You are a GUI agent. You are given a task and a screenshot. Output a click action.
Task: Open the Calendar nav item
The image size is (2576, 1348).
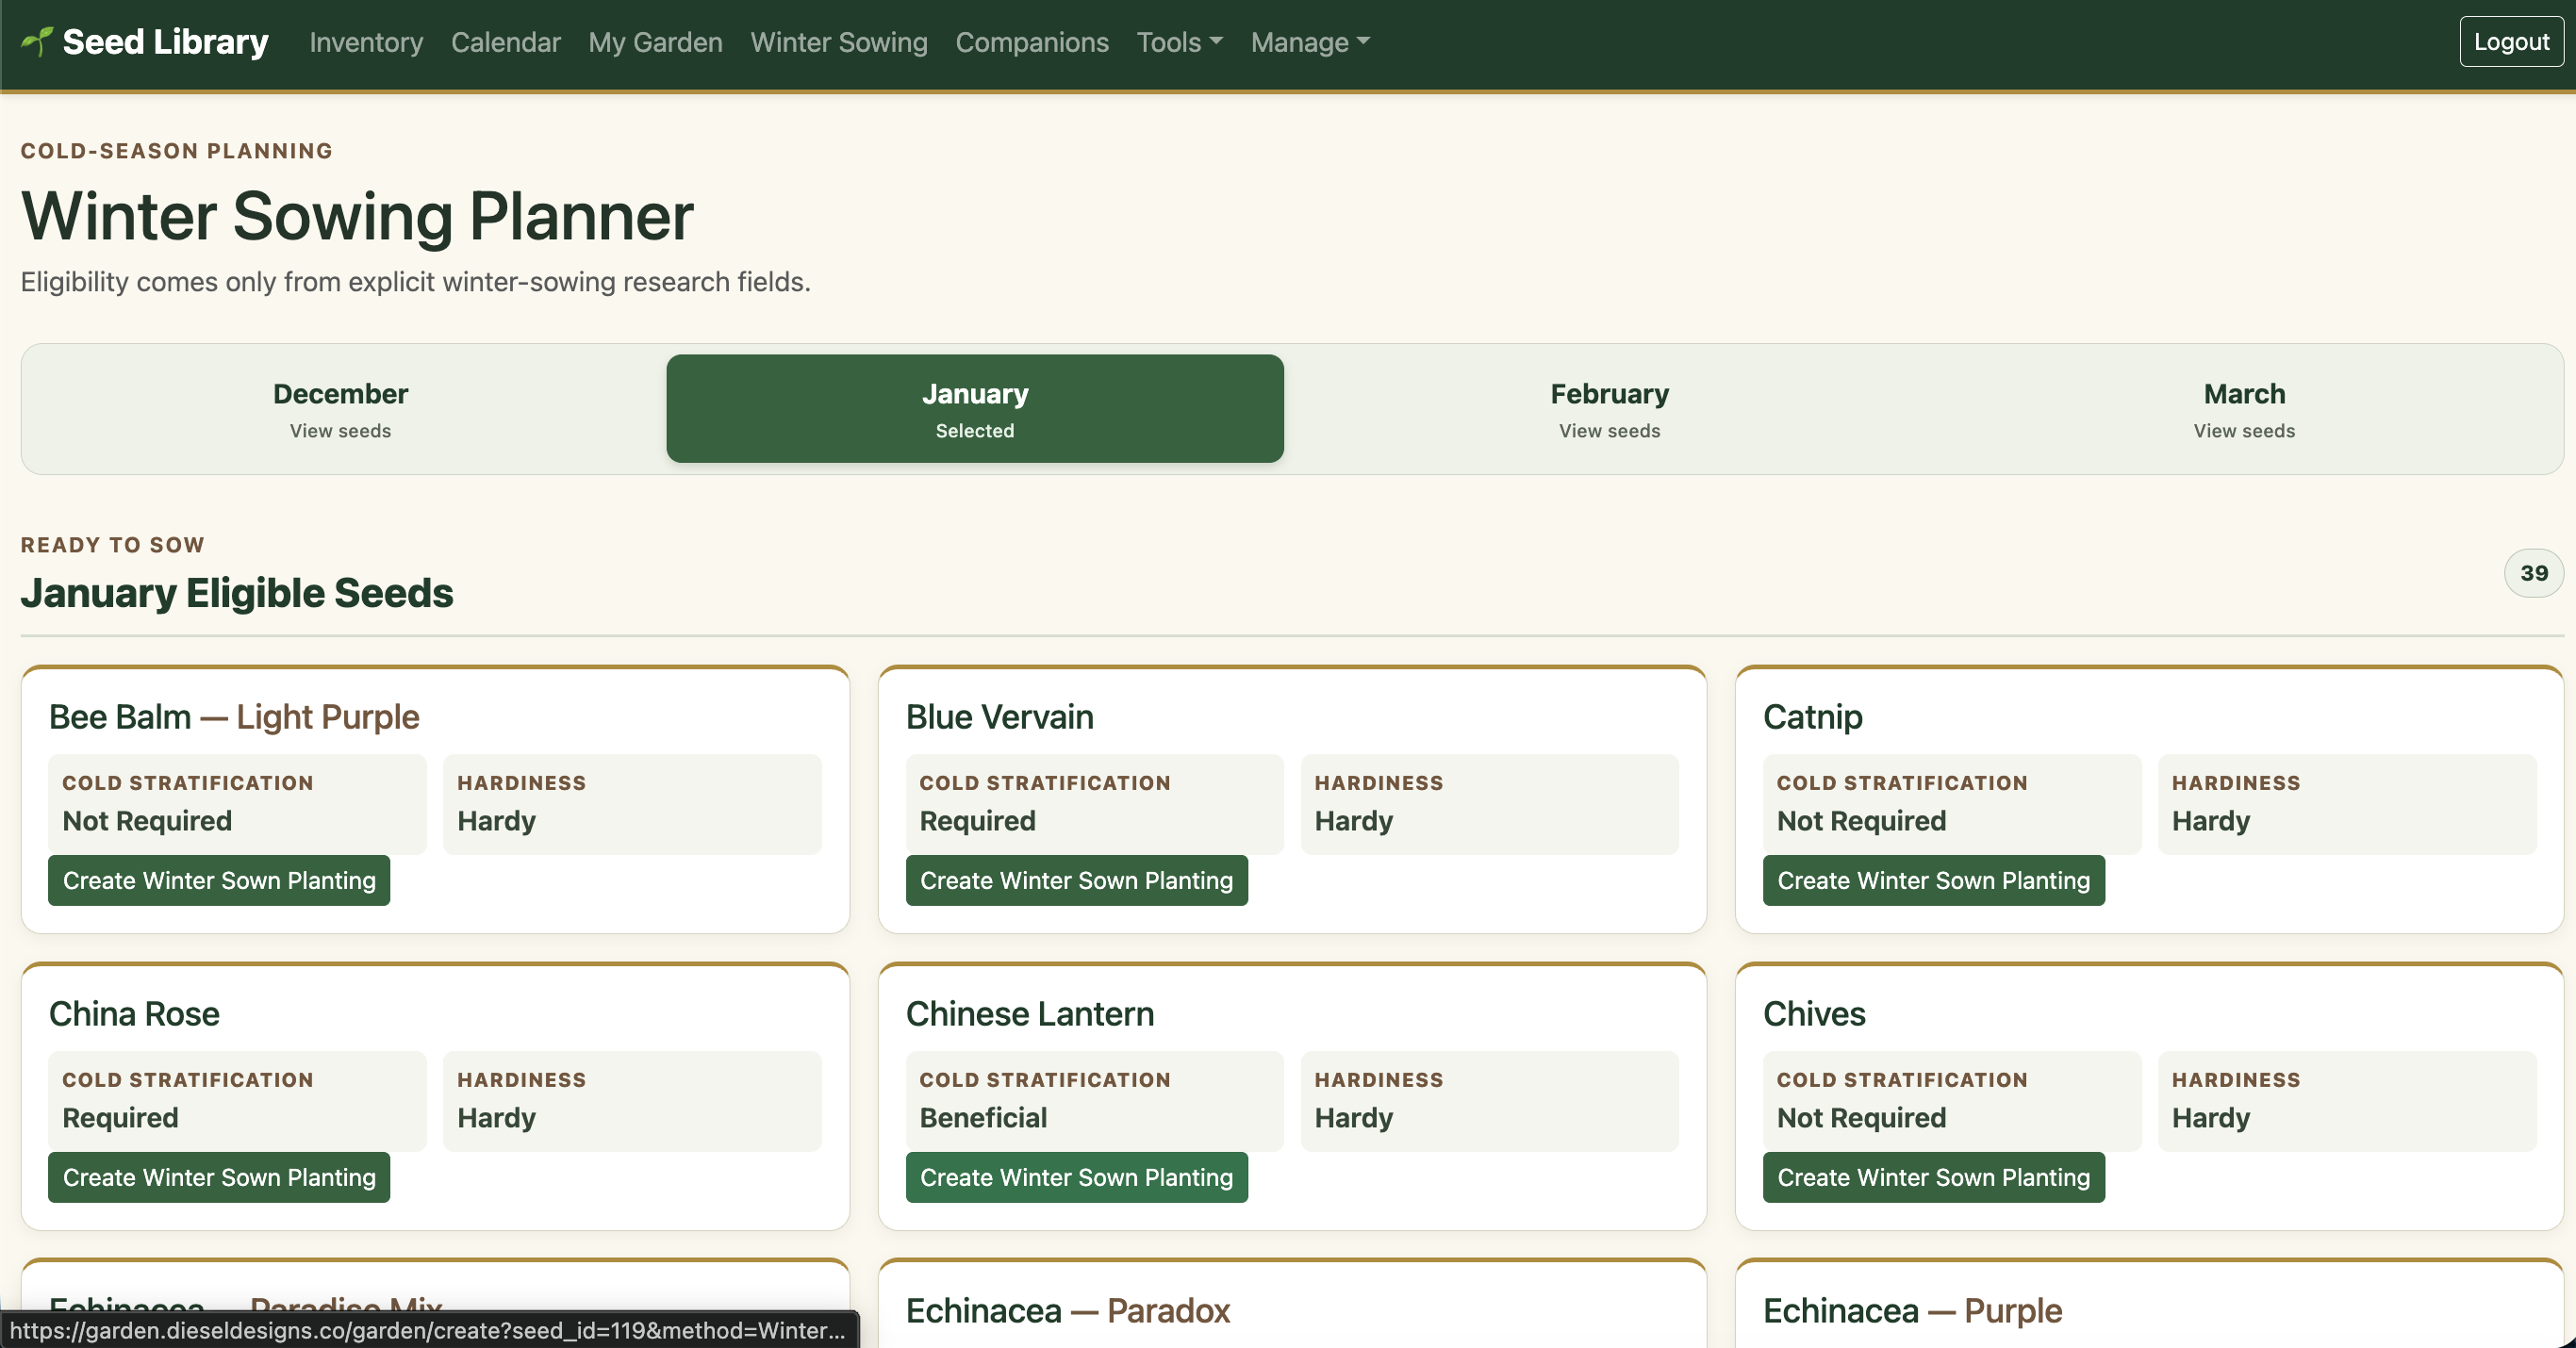[505, 42]
